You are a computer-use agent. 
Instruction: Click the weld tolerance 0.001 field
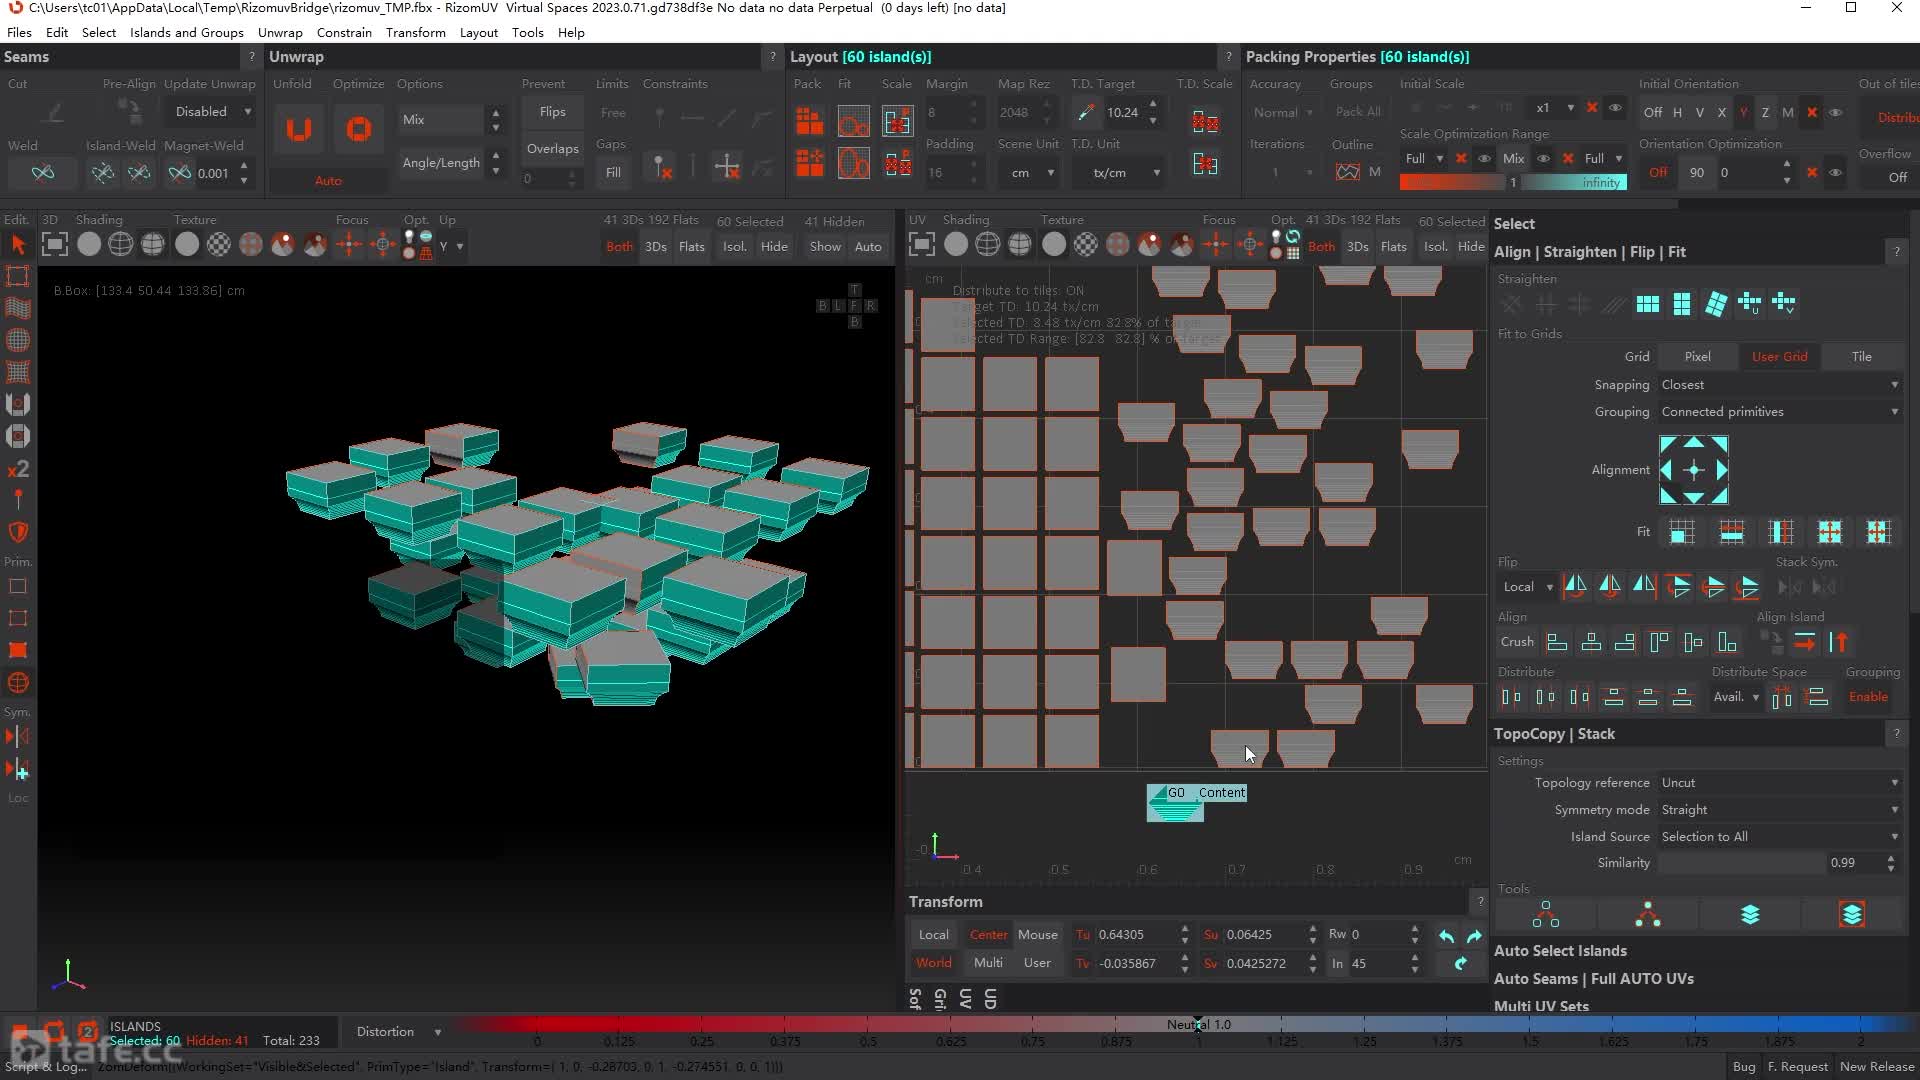[215, 173]
